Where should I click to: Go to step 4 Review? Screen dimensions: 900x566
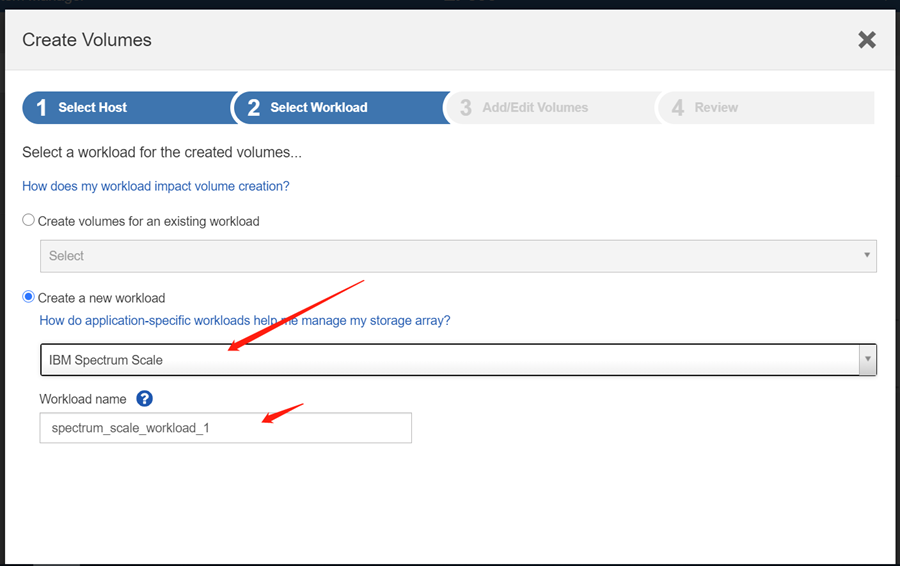pyautogui.click(x=766, y=107)
